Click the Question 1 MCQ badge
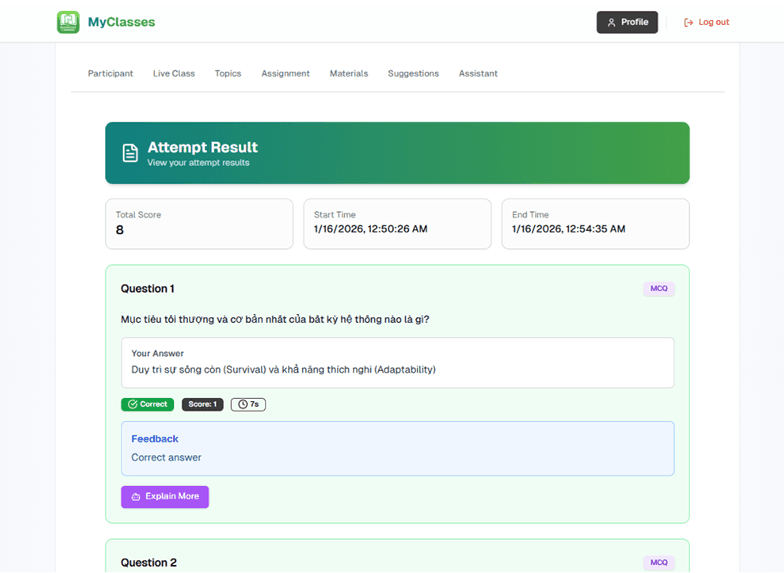This screenshot has height=573, width=784. (x=659, y=288)
